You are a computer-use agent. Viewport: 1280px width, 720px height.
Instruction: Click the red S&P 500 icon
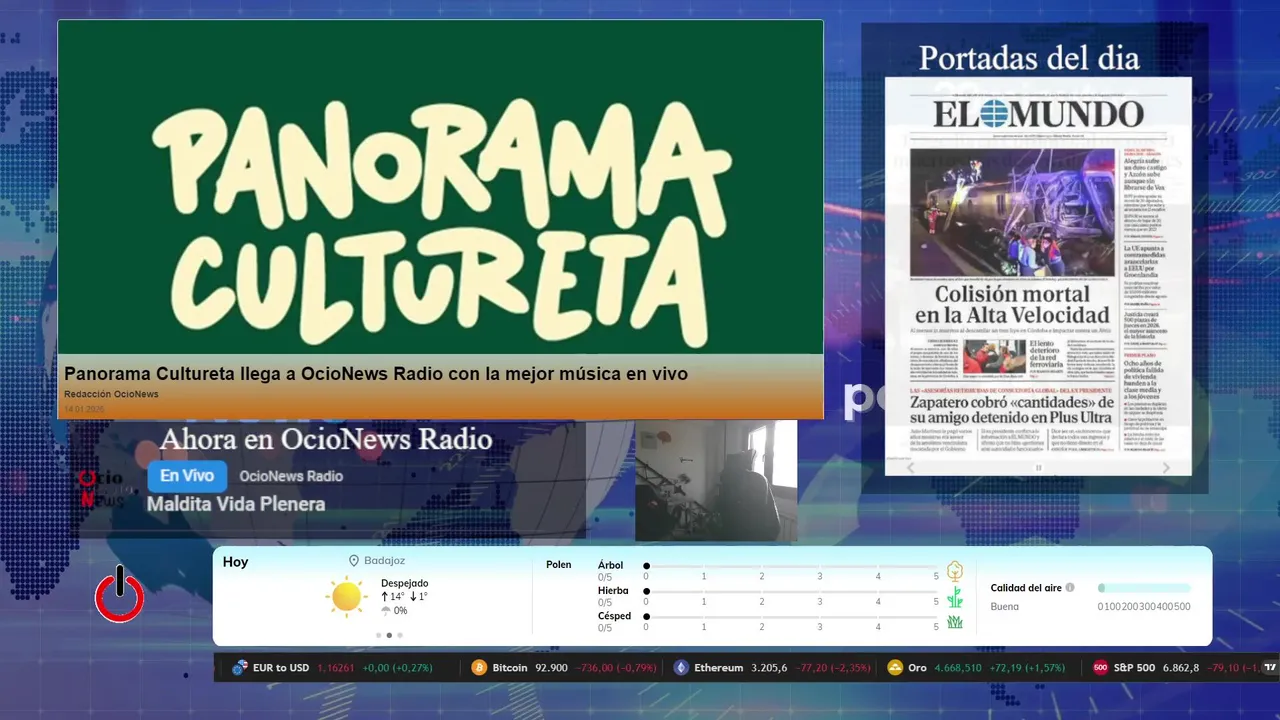point(1101,668)
